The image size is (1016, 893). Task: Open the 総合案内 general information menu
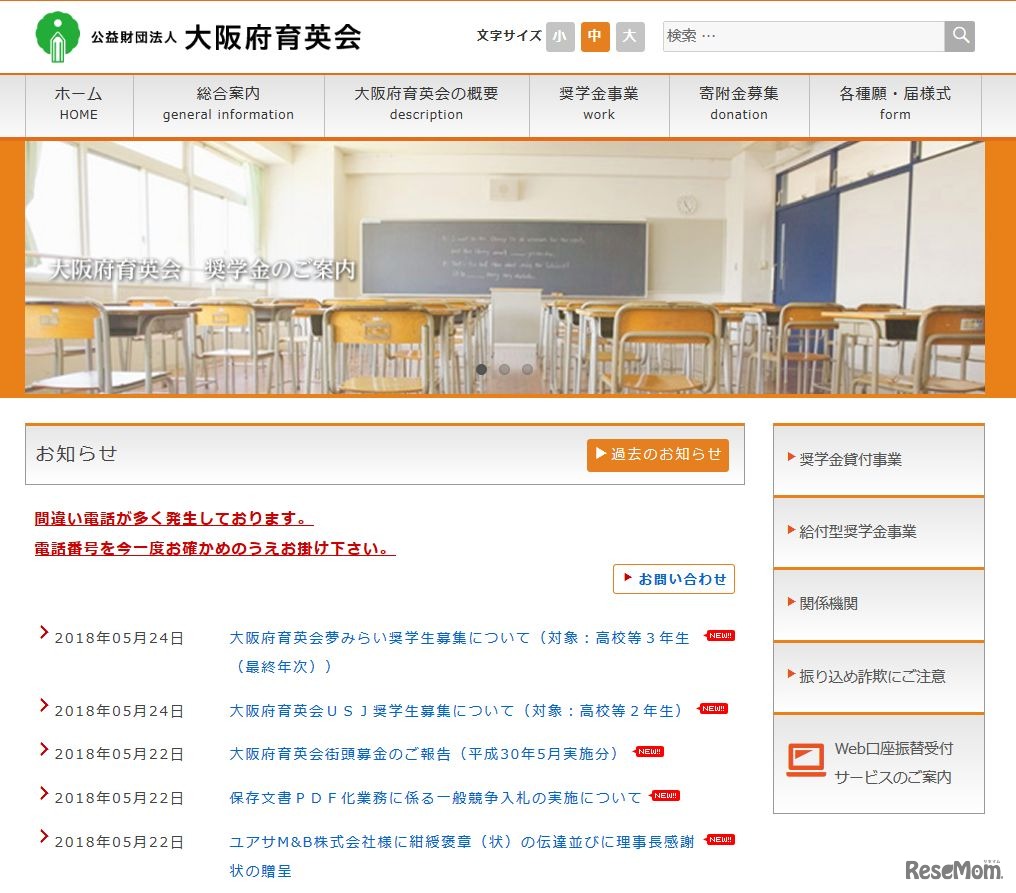coord(228,103)
